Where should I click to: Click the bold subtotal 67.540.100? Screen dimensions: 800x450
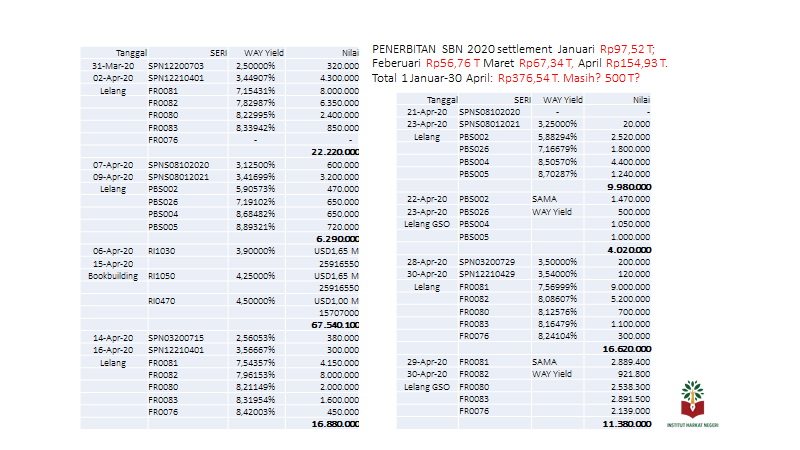click(335, 326)
